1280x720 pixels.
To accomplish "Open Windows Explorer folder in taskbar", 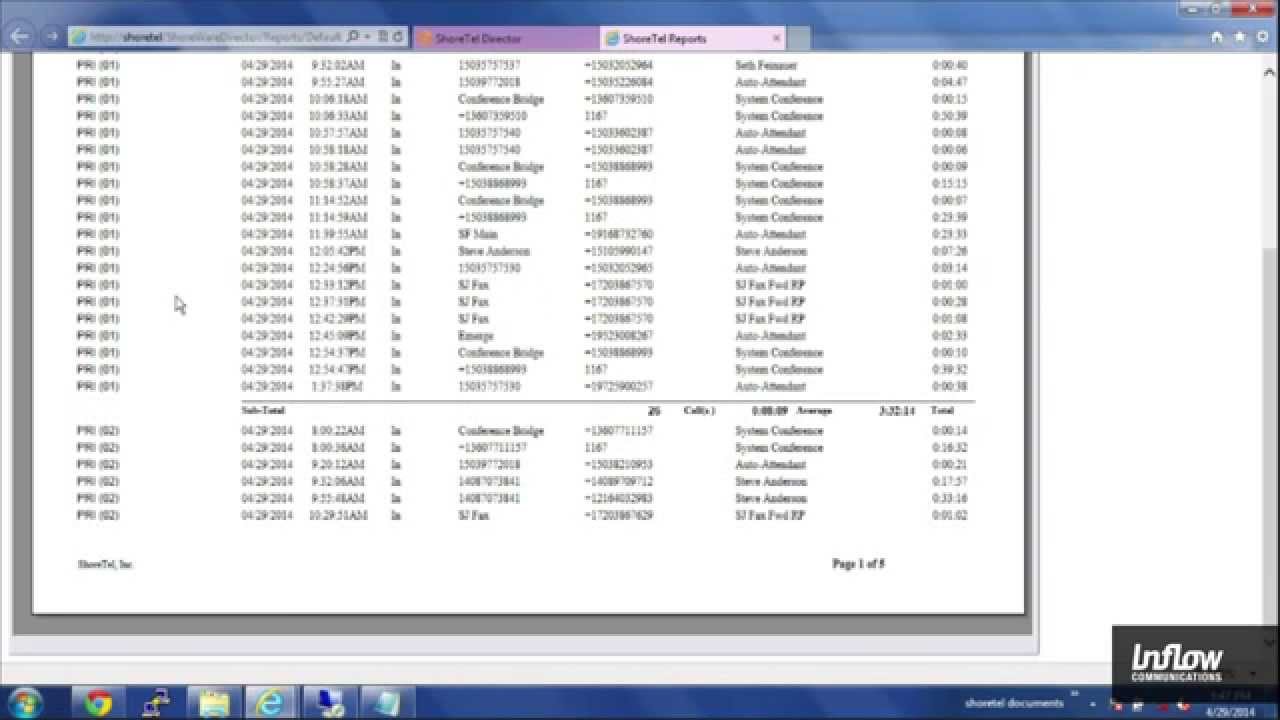I will click(213, 704).
